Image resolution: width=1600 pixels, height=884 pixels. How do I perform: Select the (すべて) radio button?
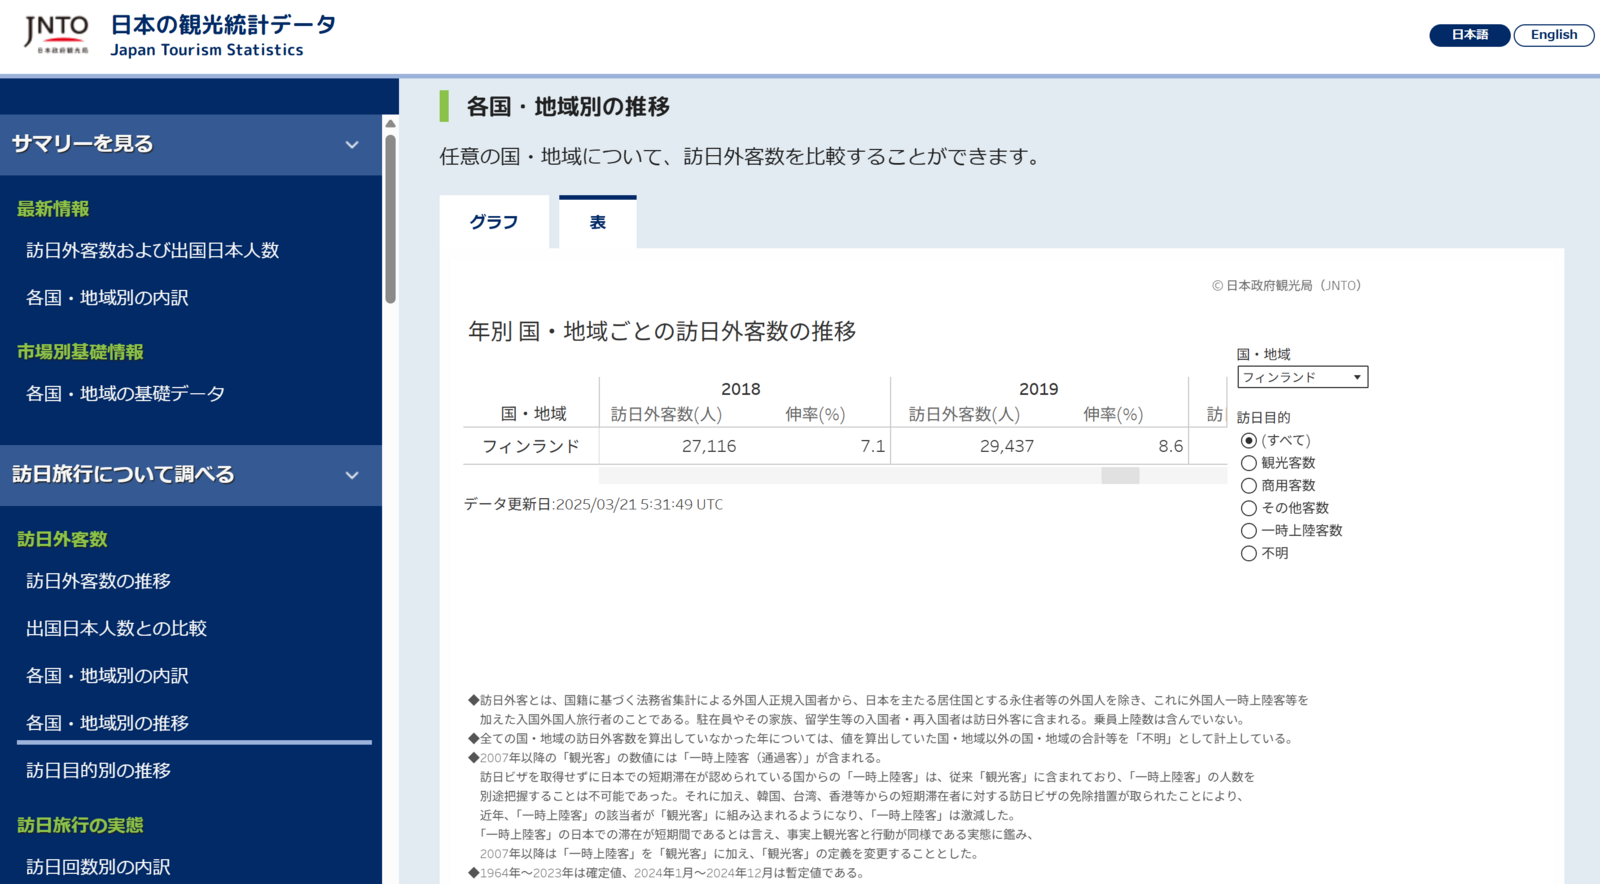(x=1248, y=440)
